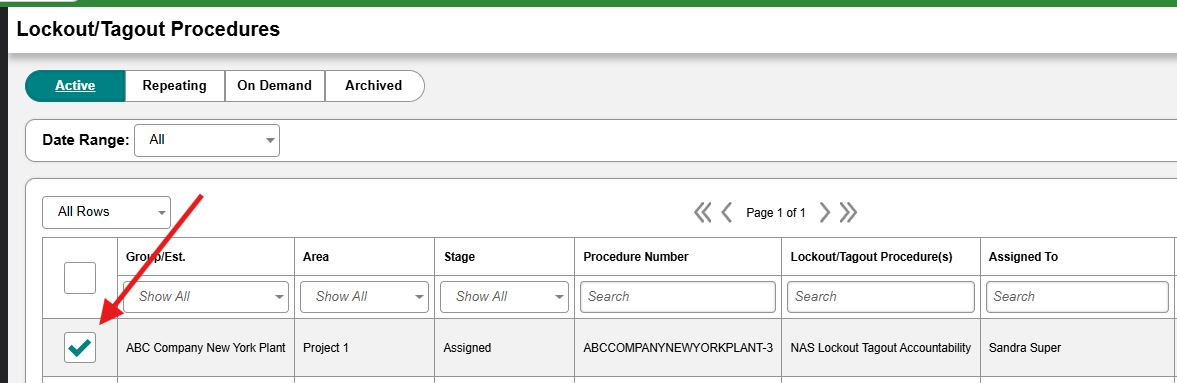Go to the first page double-chevron

click(x=703, y=213)
